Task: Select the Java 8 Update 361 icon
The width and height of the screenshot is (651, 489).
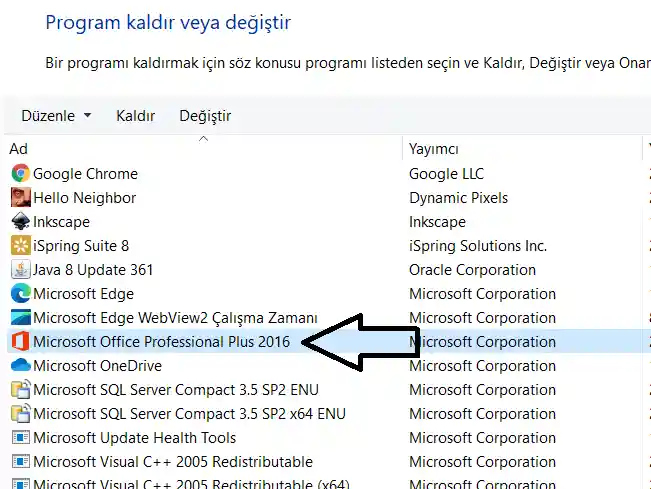Action: tap(20, 269)
